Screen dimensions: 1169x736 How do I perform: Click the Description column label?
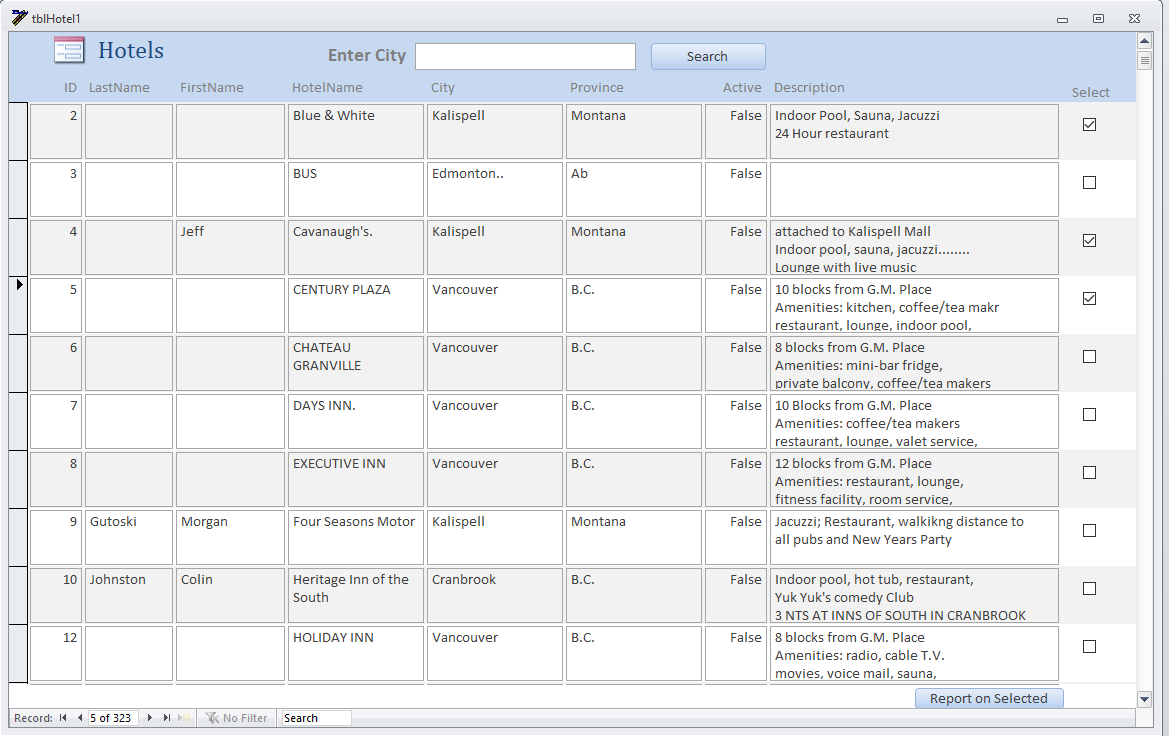pos(809,87)
